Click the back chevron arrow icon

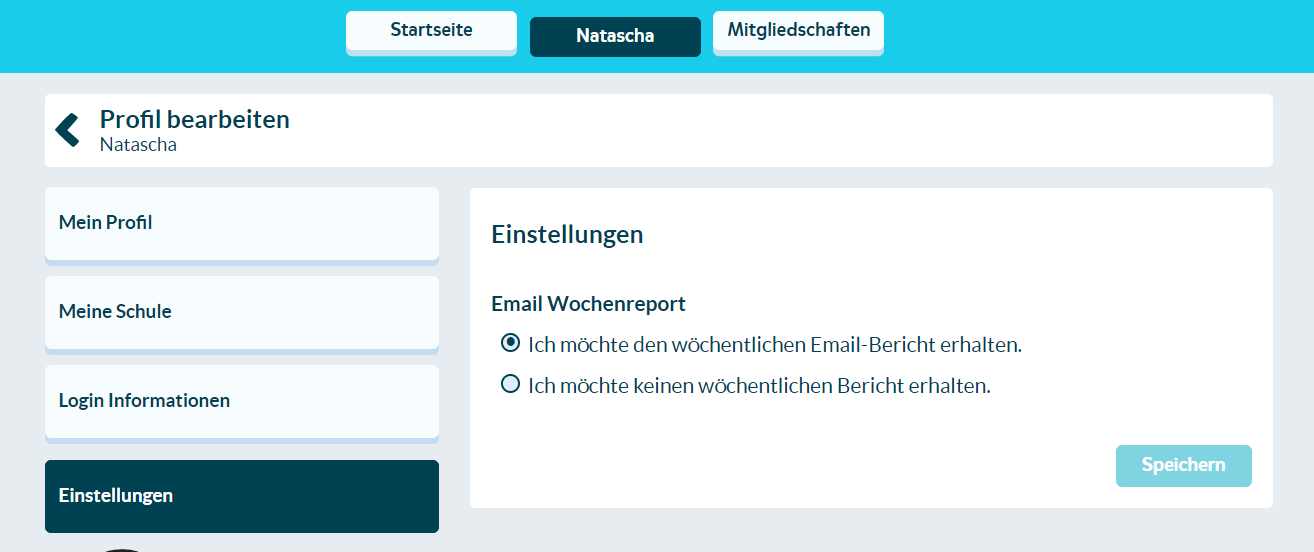pyautogui.click(x=67, y=130)
